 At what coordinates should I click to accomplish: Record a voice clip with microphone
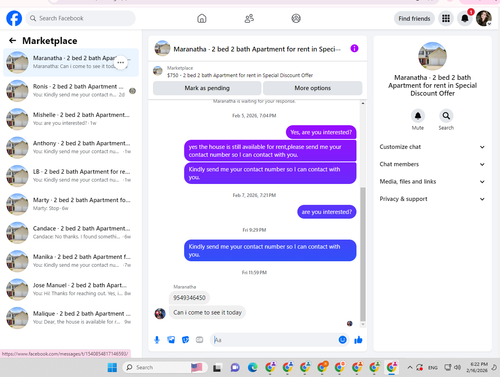157,340
